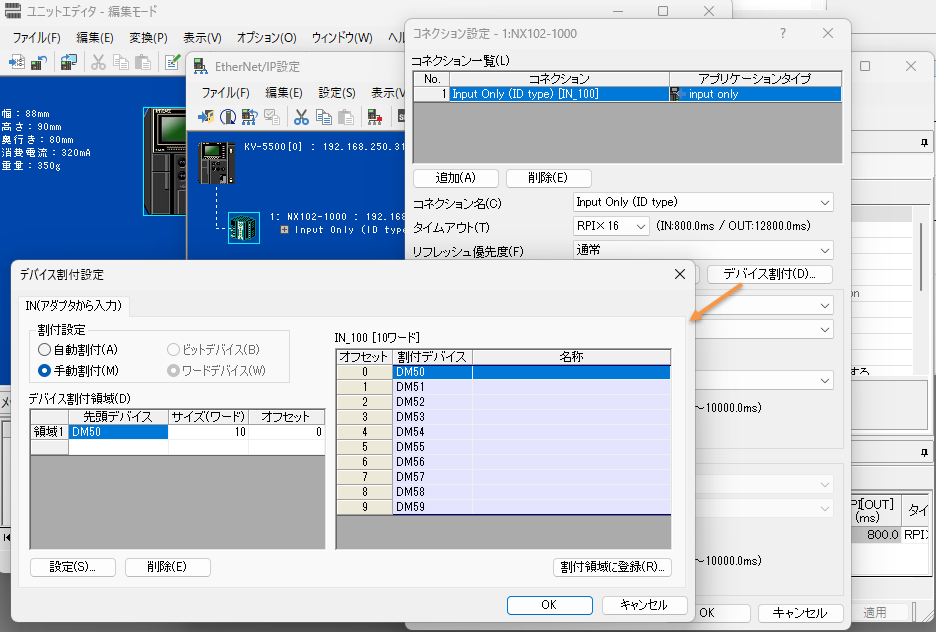Select the 自動割付(A) radio button
This screenshot has height=632, width=936.
44,350
